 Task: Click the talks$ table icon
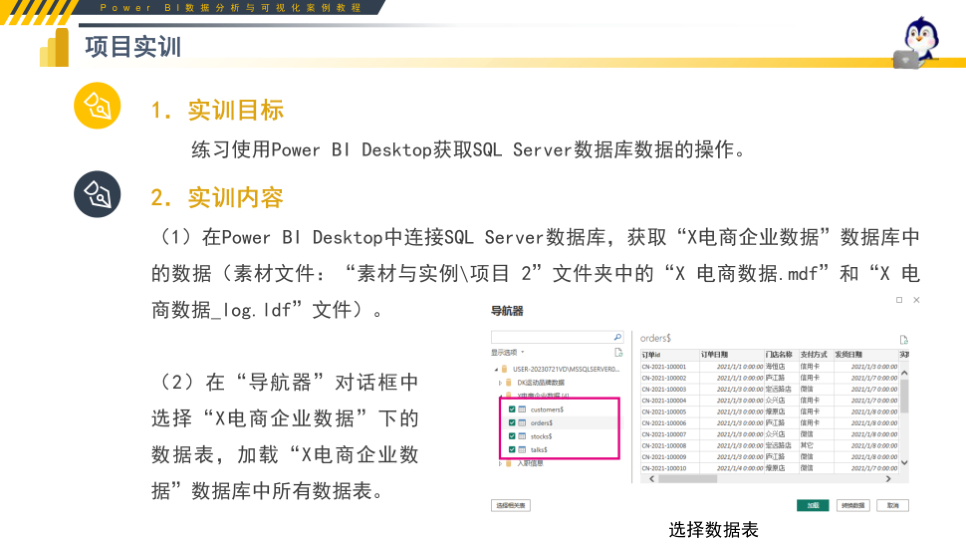point(522,450)
